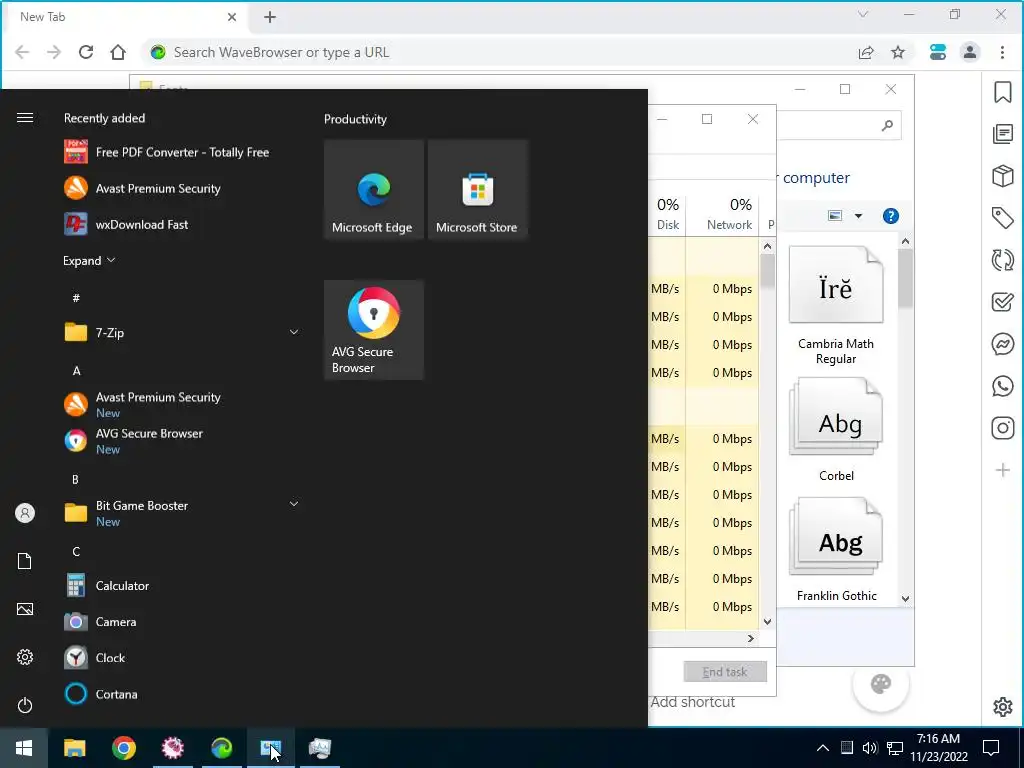Click Add shortcut on new tab page
The width and height of the screenshot is (1024, 768).
[x=692, y=702]
